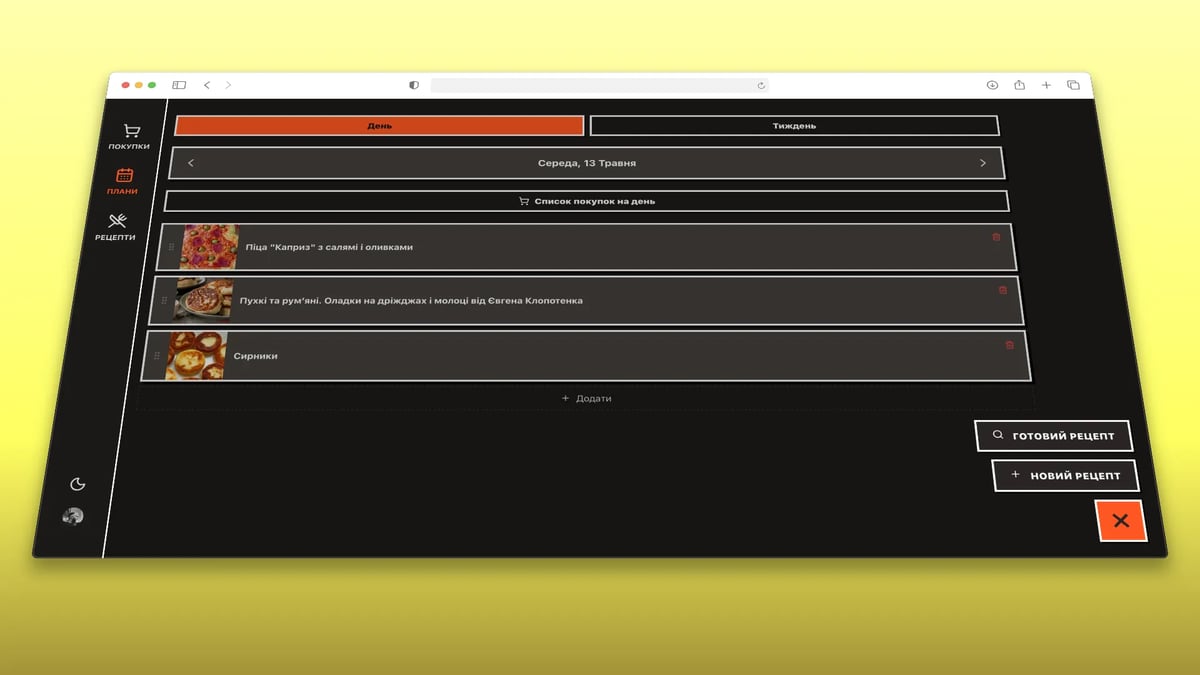Share the page from the browser toolbar
The width and height of the screenshot is (1200, 675).
pos(1019,85)
